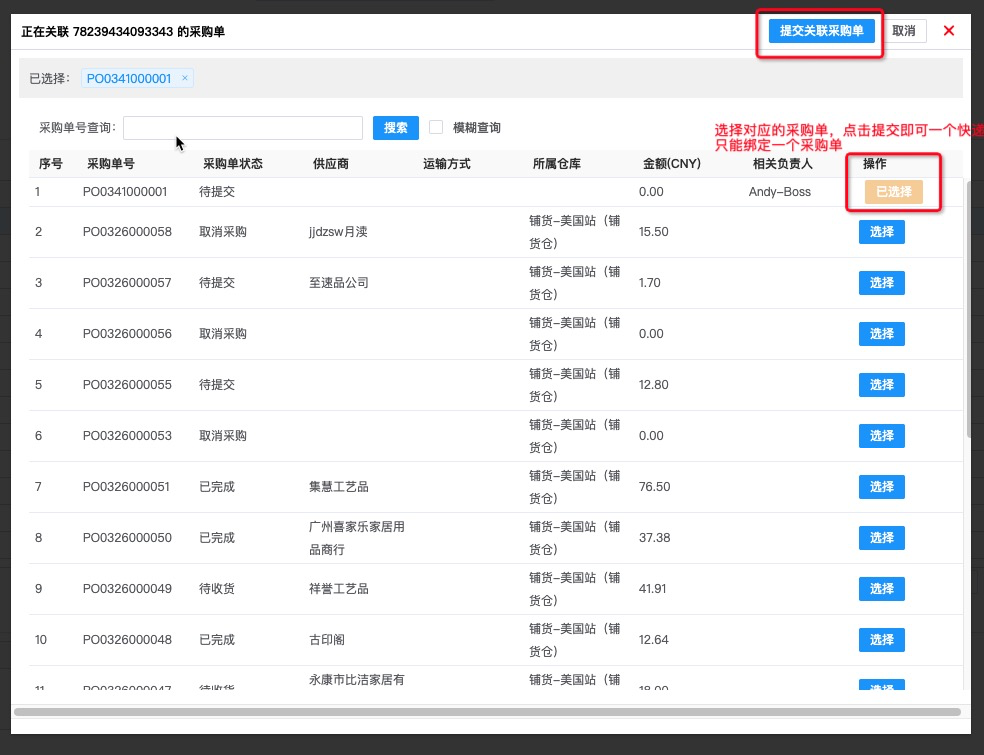Click supplier 祥誉工艺品
The image size is (984, 755).
[338, 588]
